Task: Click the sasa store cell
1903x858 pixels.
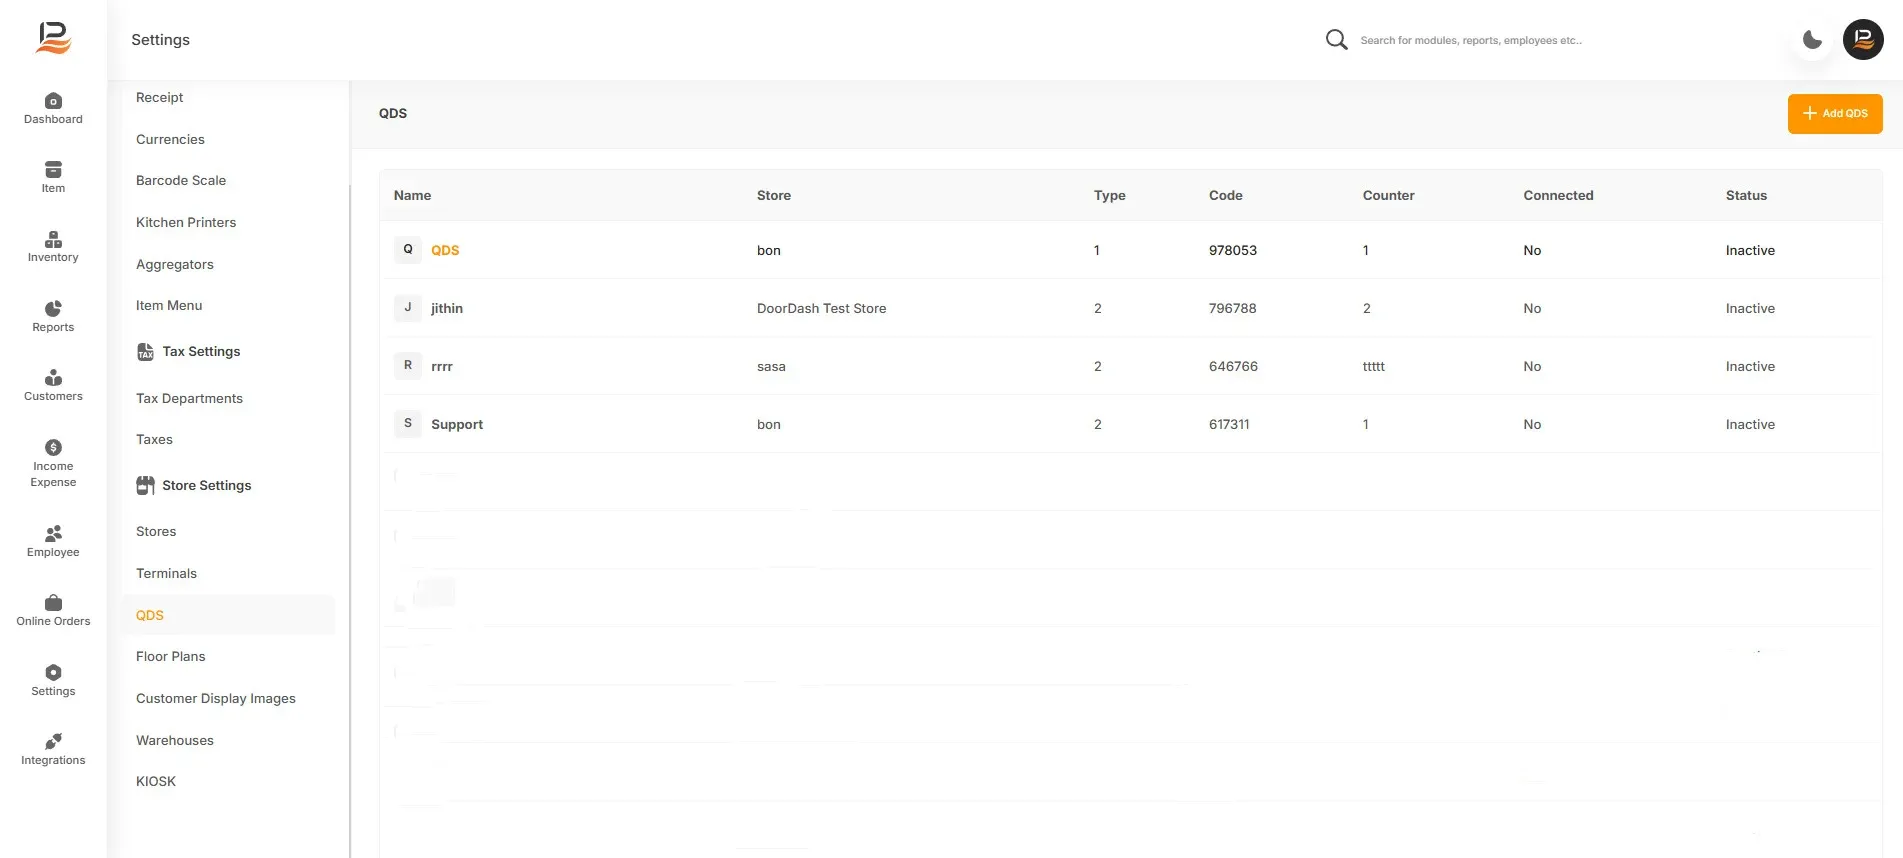Action: 771,367
